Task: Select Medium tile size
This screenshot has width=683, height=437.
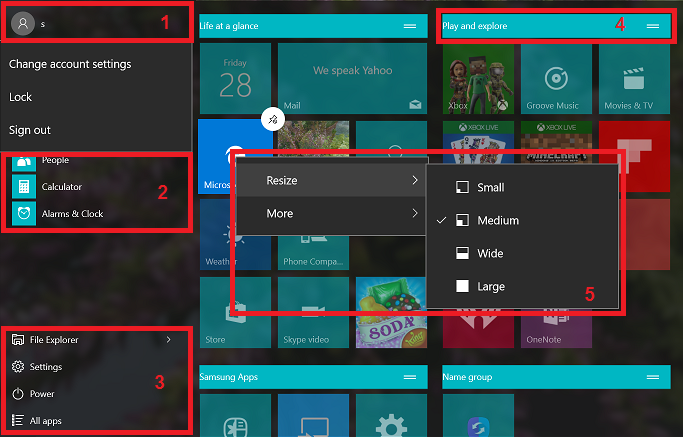Action: tap(522, 220)
